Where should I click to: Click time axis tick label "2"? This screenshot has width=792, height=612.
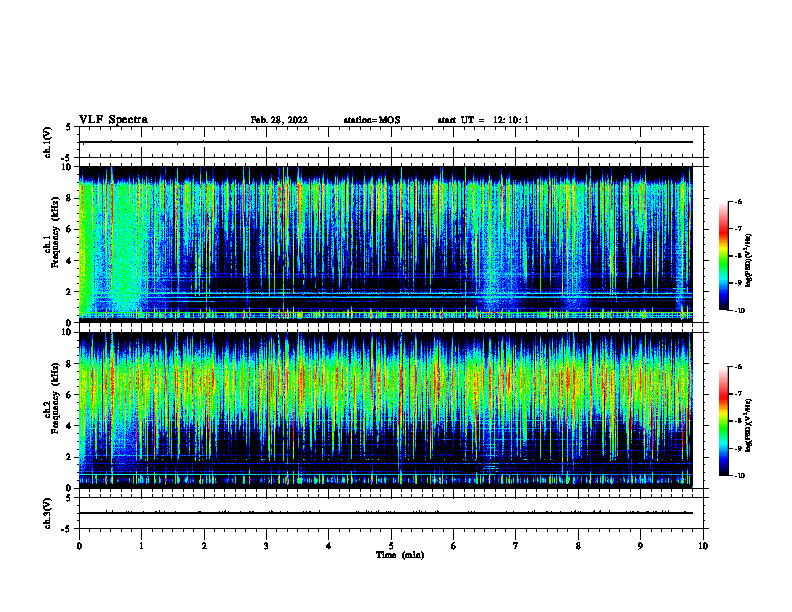[x=204, y=546]
